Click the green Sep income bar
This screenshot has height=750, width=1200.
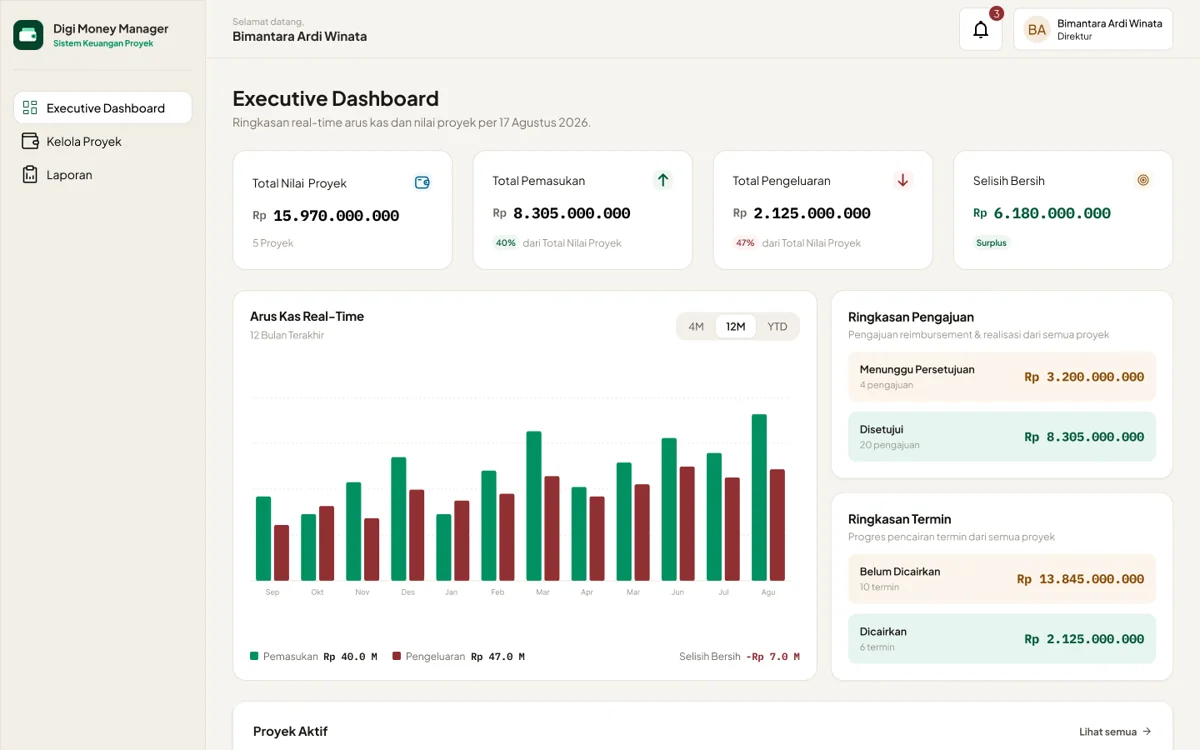(x=263, y=538)
